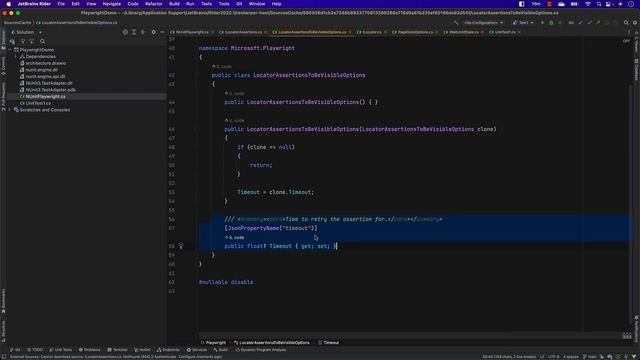Image resolution: width=640 pixels, height=360 pixels.
Task: Open the Terminal tool window
Action: point(118,350)
